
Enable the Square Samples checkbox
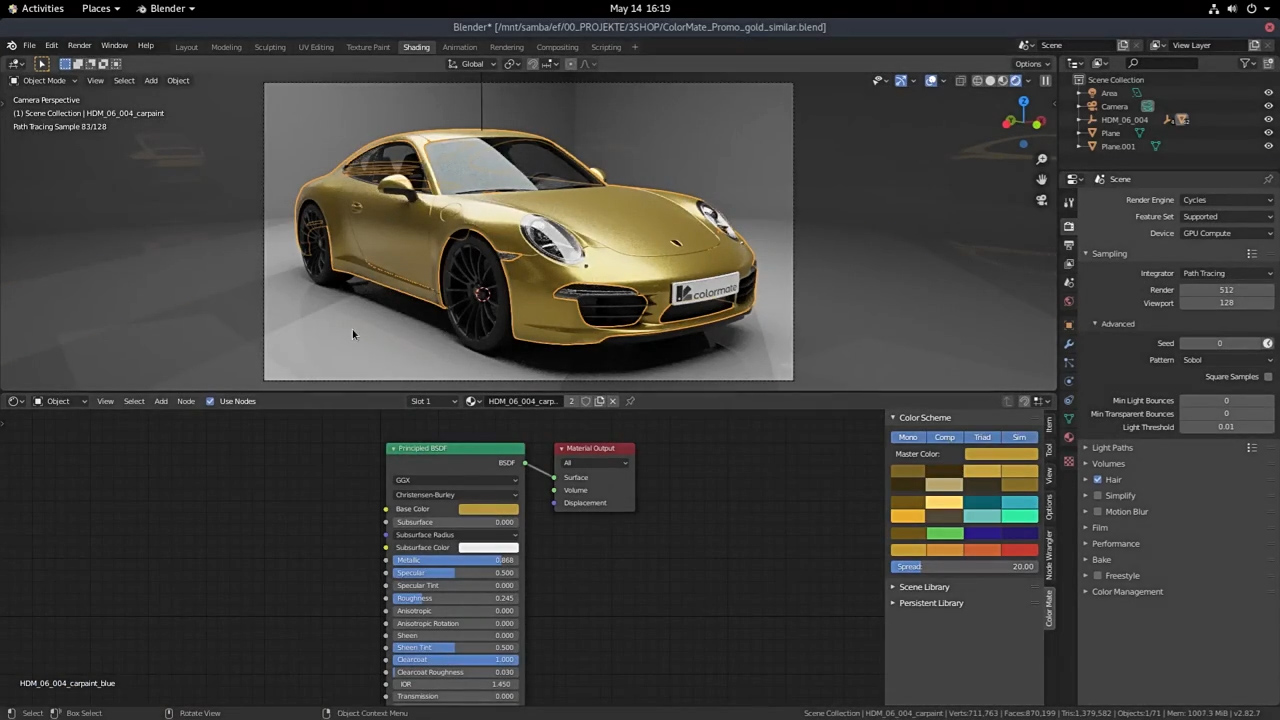click(1268, 377)
